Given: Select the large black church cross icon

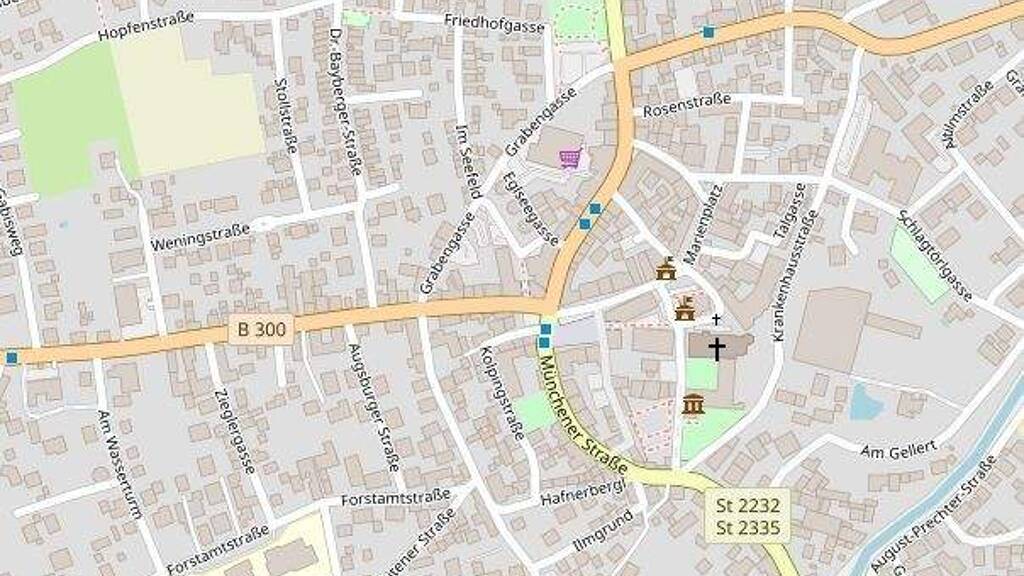Looking at the screenshot, I should click(717, 349).
